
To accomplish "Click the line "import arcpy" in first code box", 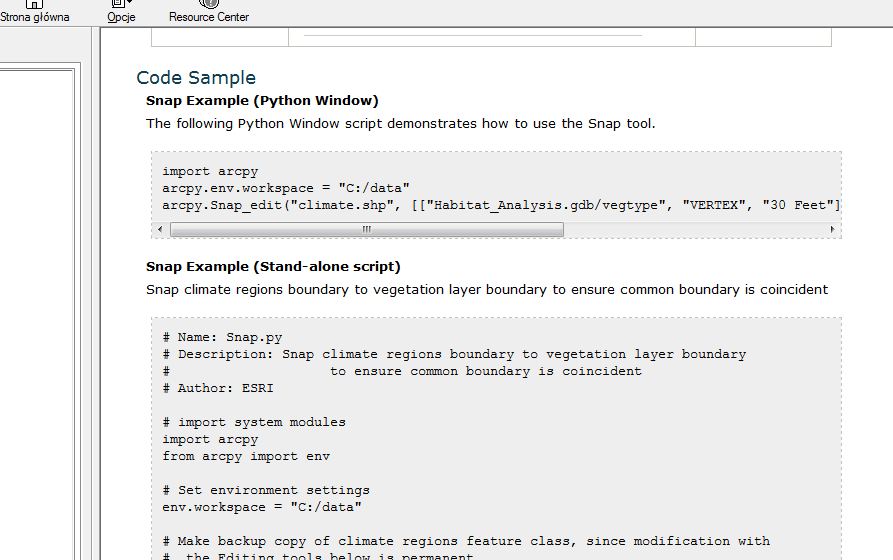I will pos(210,171).
